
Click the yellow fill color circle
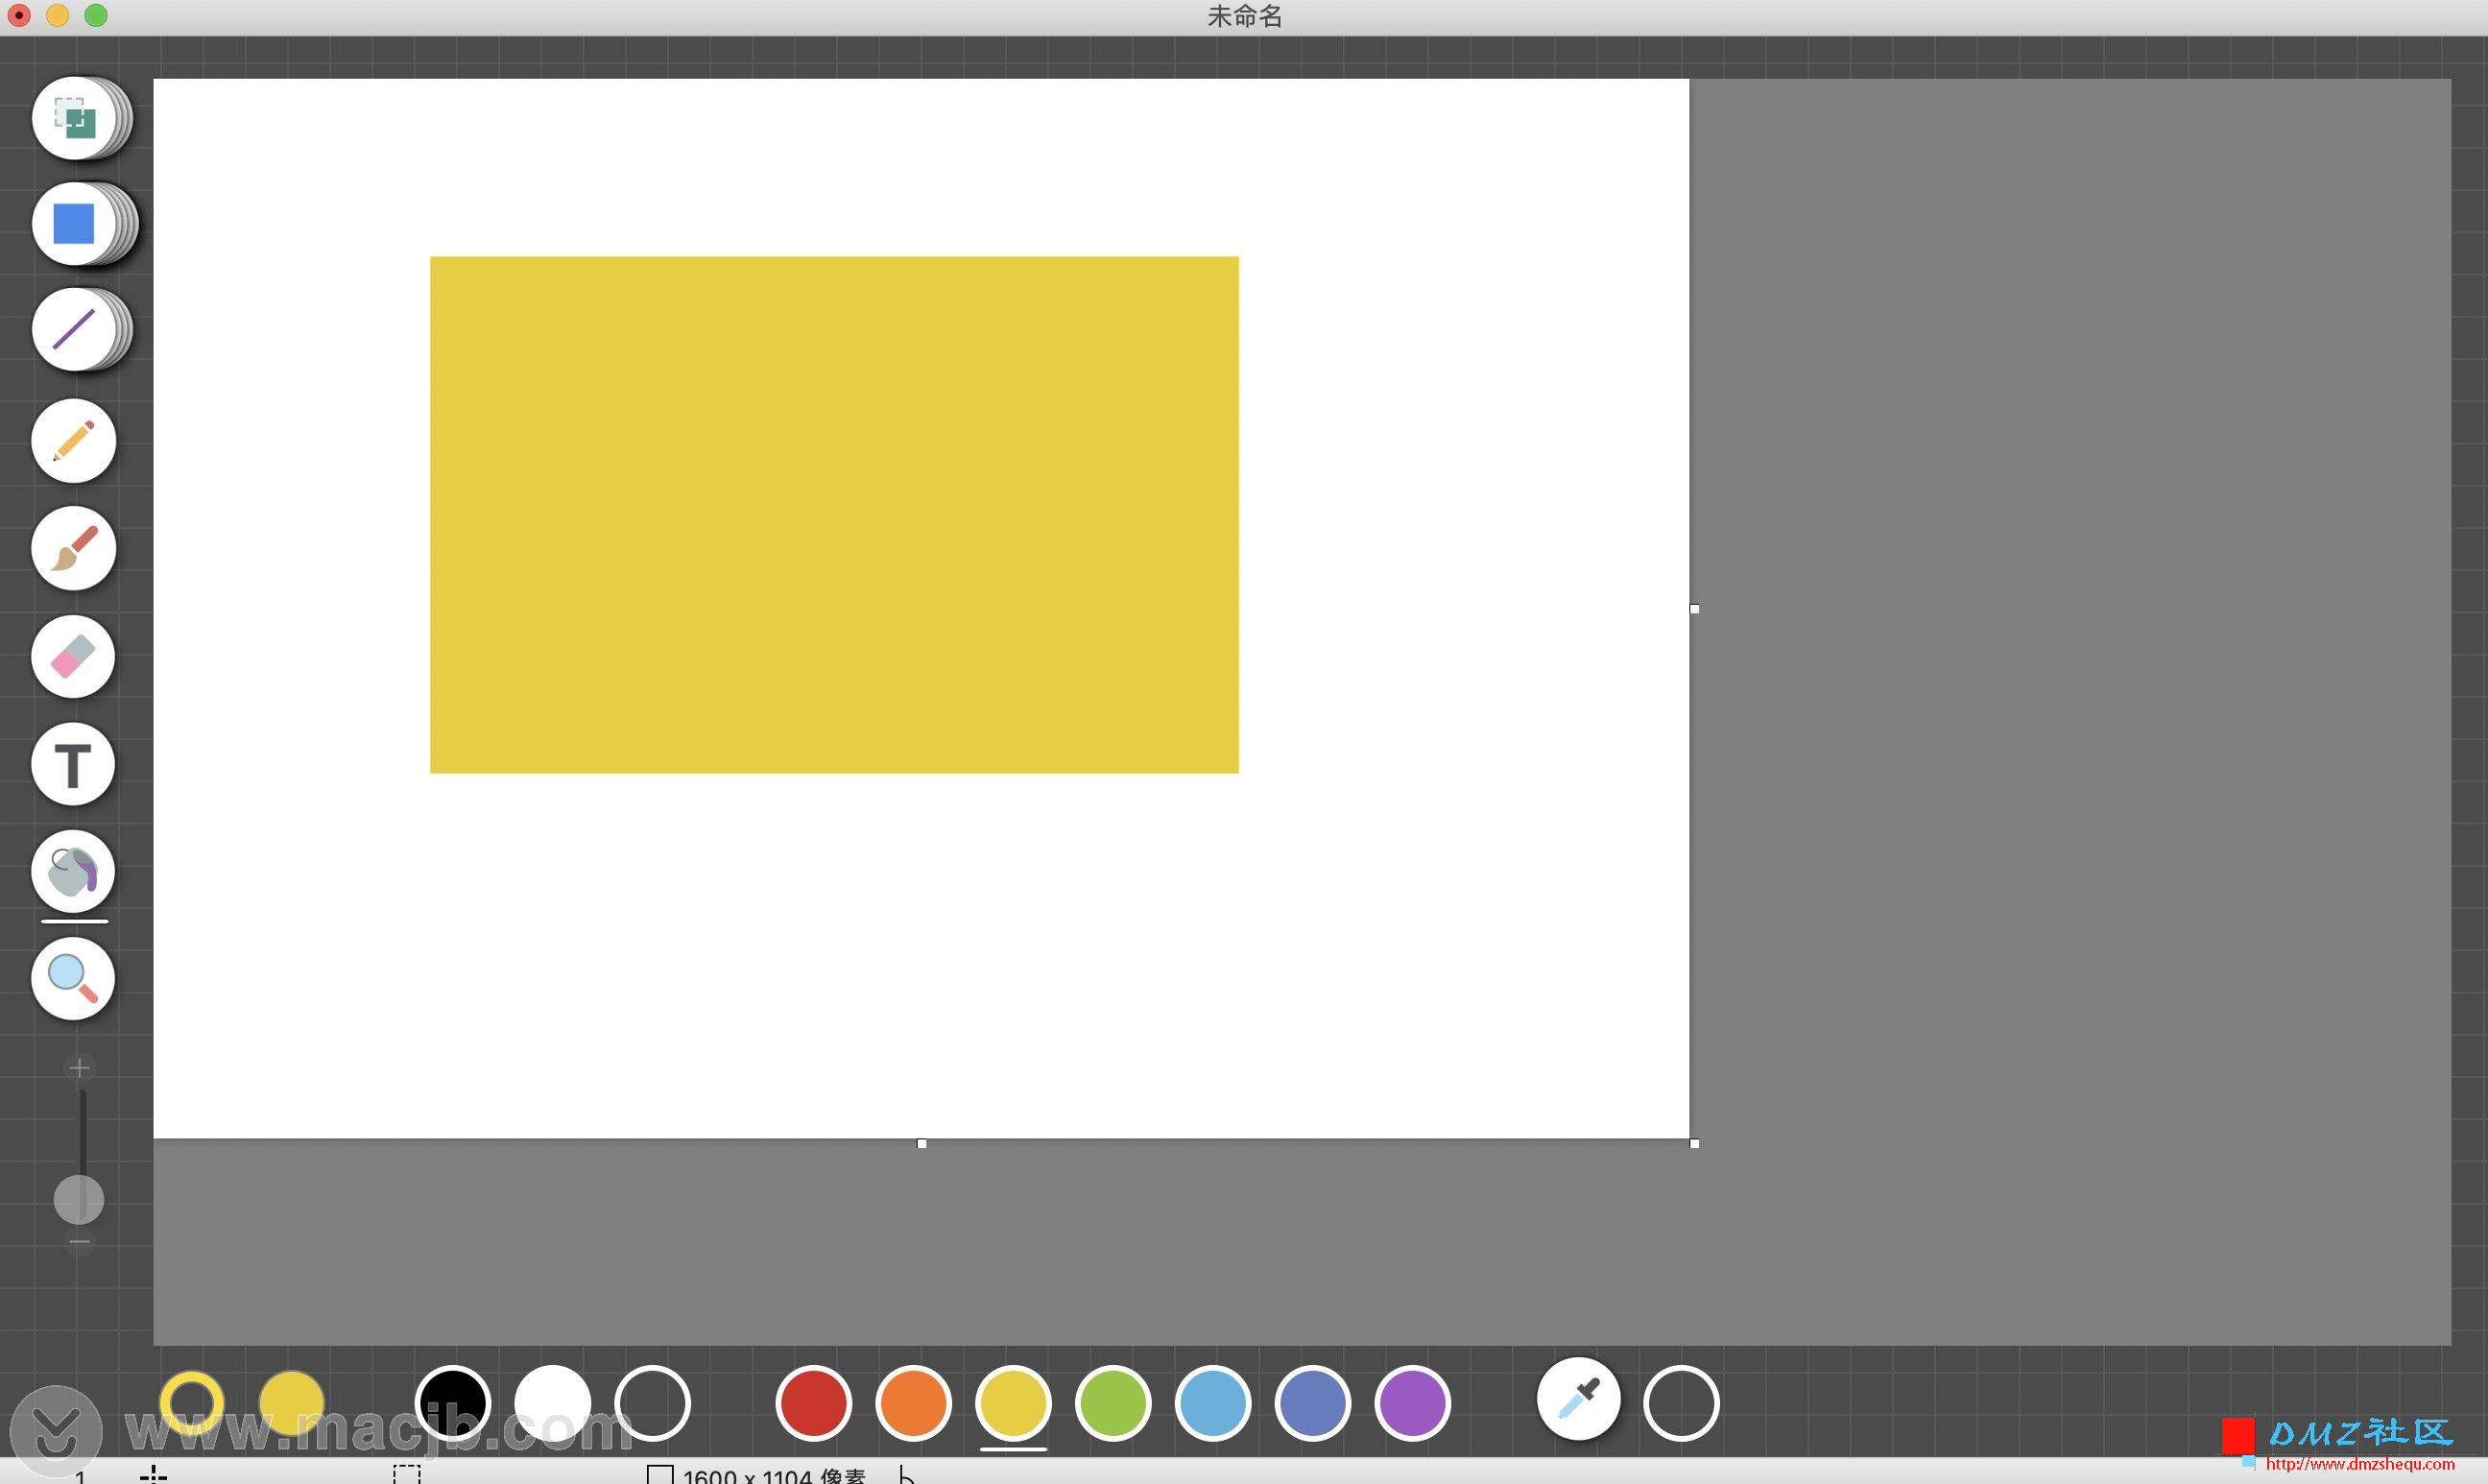click(x=292, y=1403)
